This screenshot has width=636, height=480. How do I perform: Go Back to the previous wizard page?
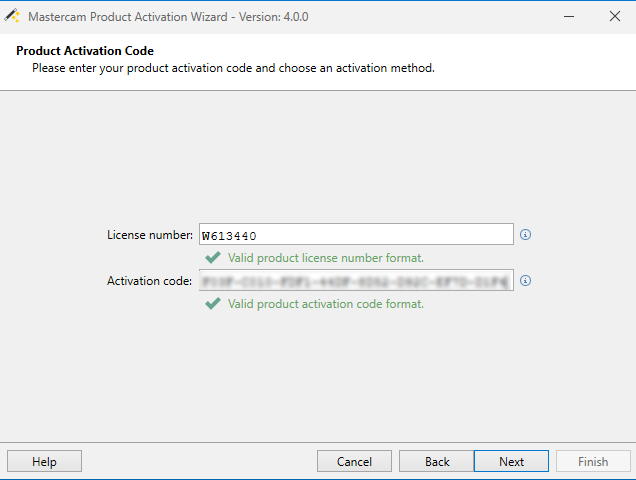[x=437, y=462]
